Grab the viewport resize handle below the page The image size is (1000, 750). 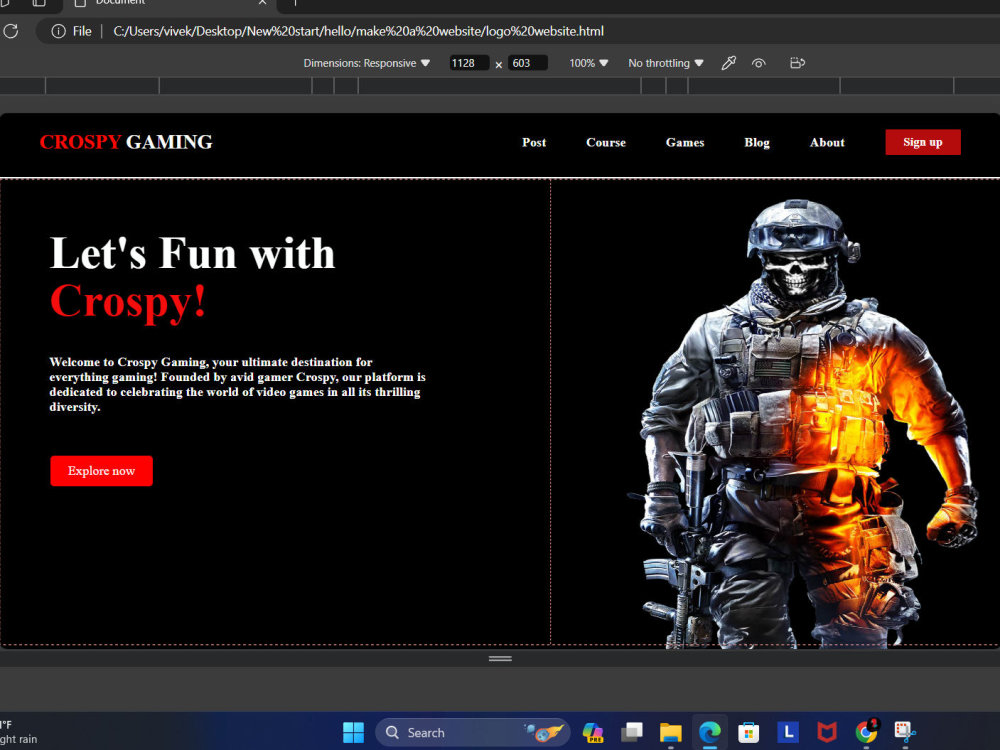(x=500, y=658)
